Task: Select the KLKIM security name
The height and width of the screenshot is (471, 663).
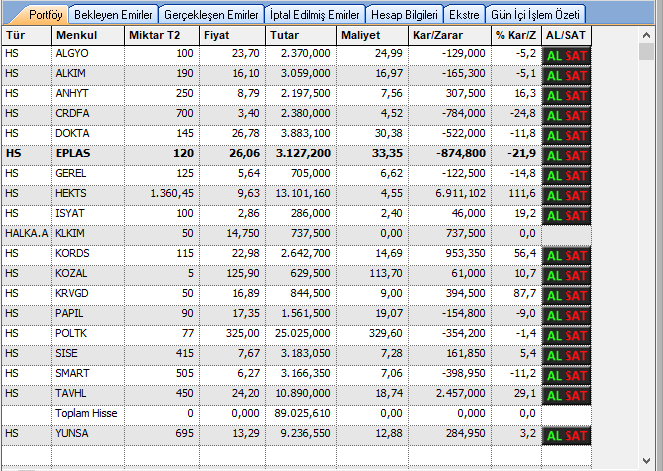Action: 70,233
